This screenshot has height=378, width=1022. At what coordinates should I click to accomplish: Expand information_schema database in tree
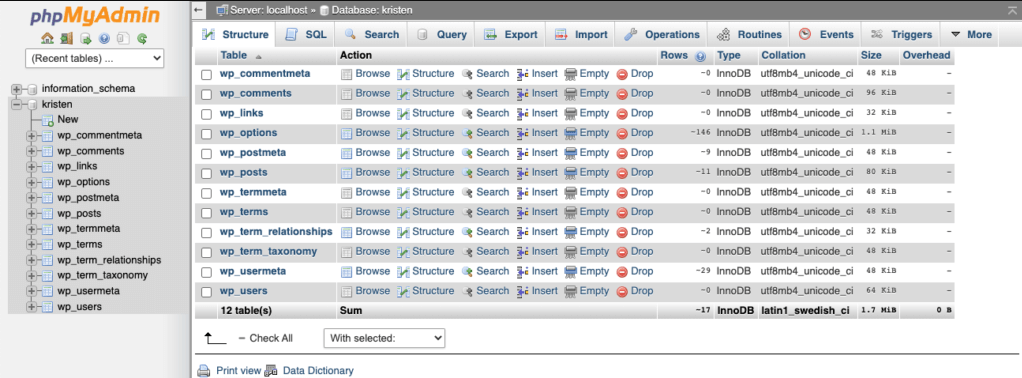tap(16, 89)
